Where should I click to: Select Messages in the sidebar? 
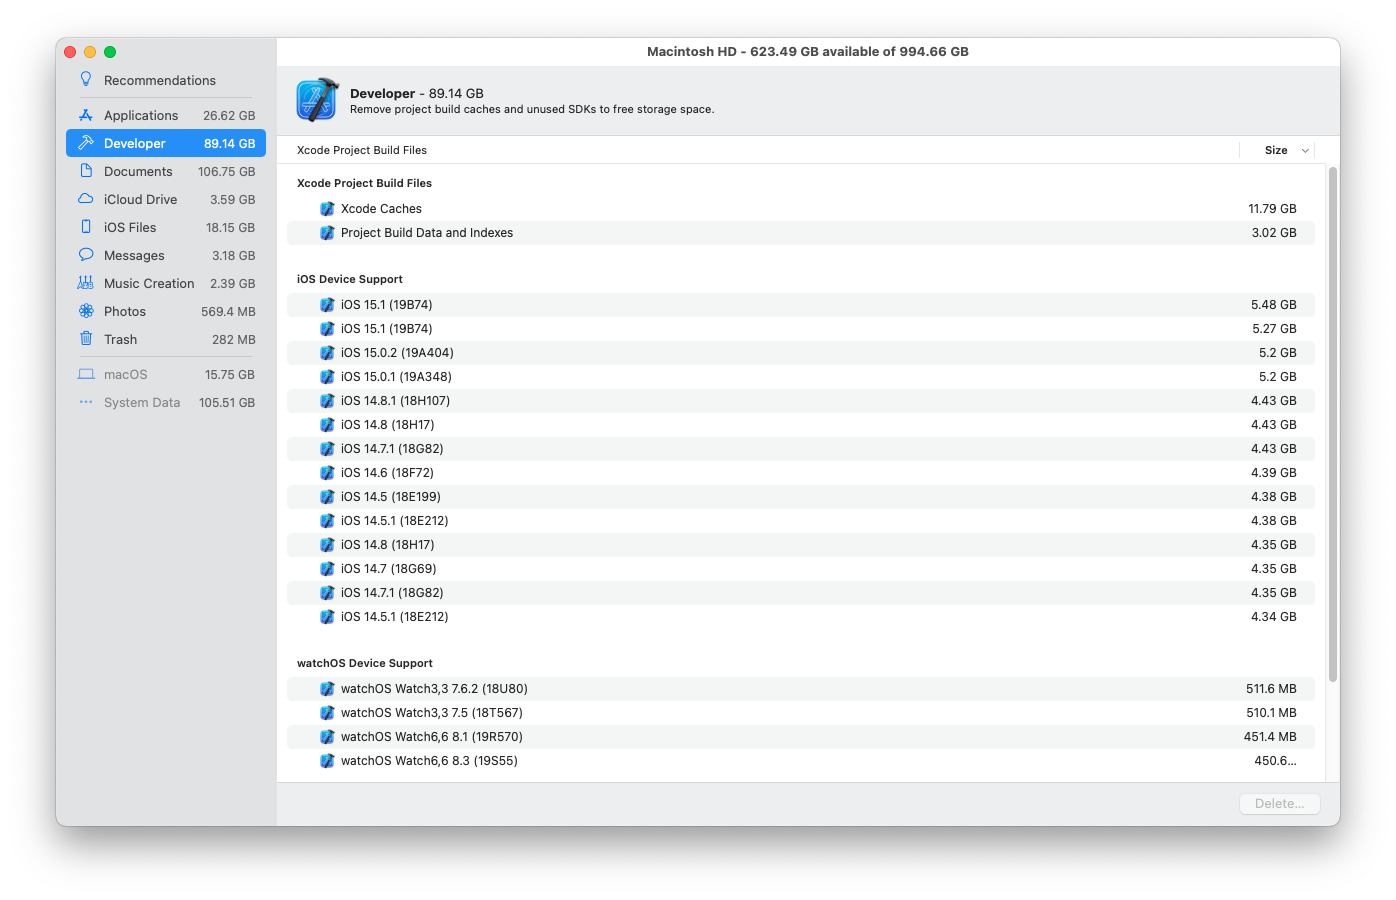166,255
